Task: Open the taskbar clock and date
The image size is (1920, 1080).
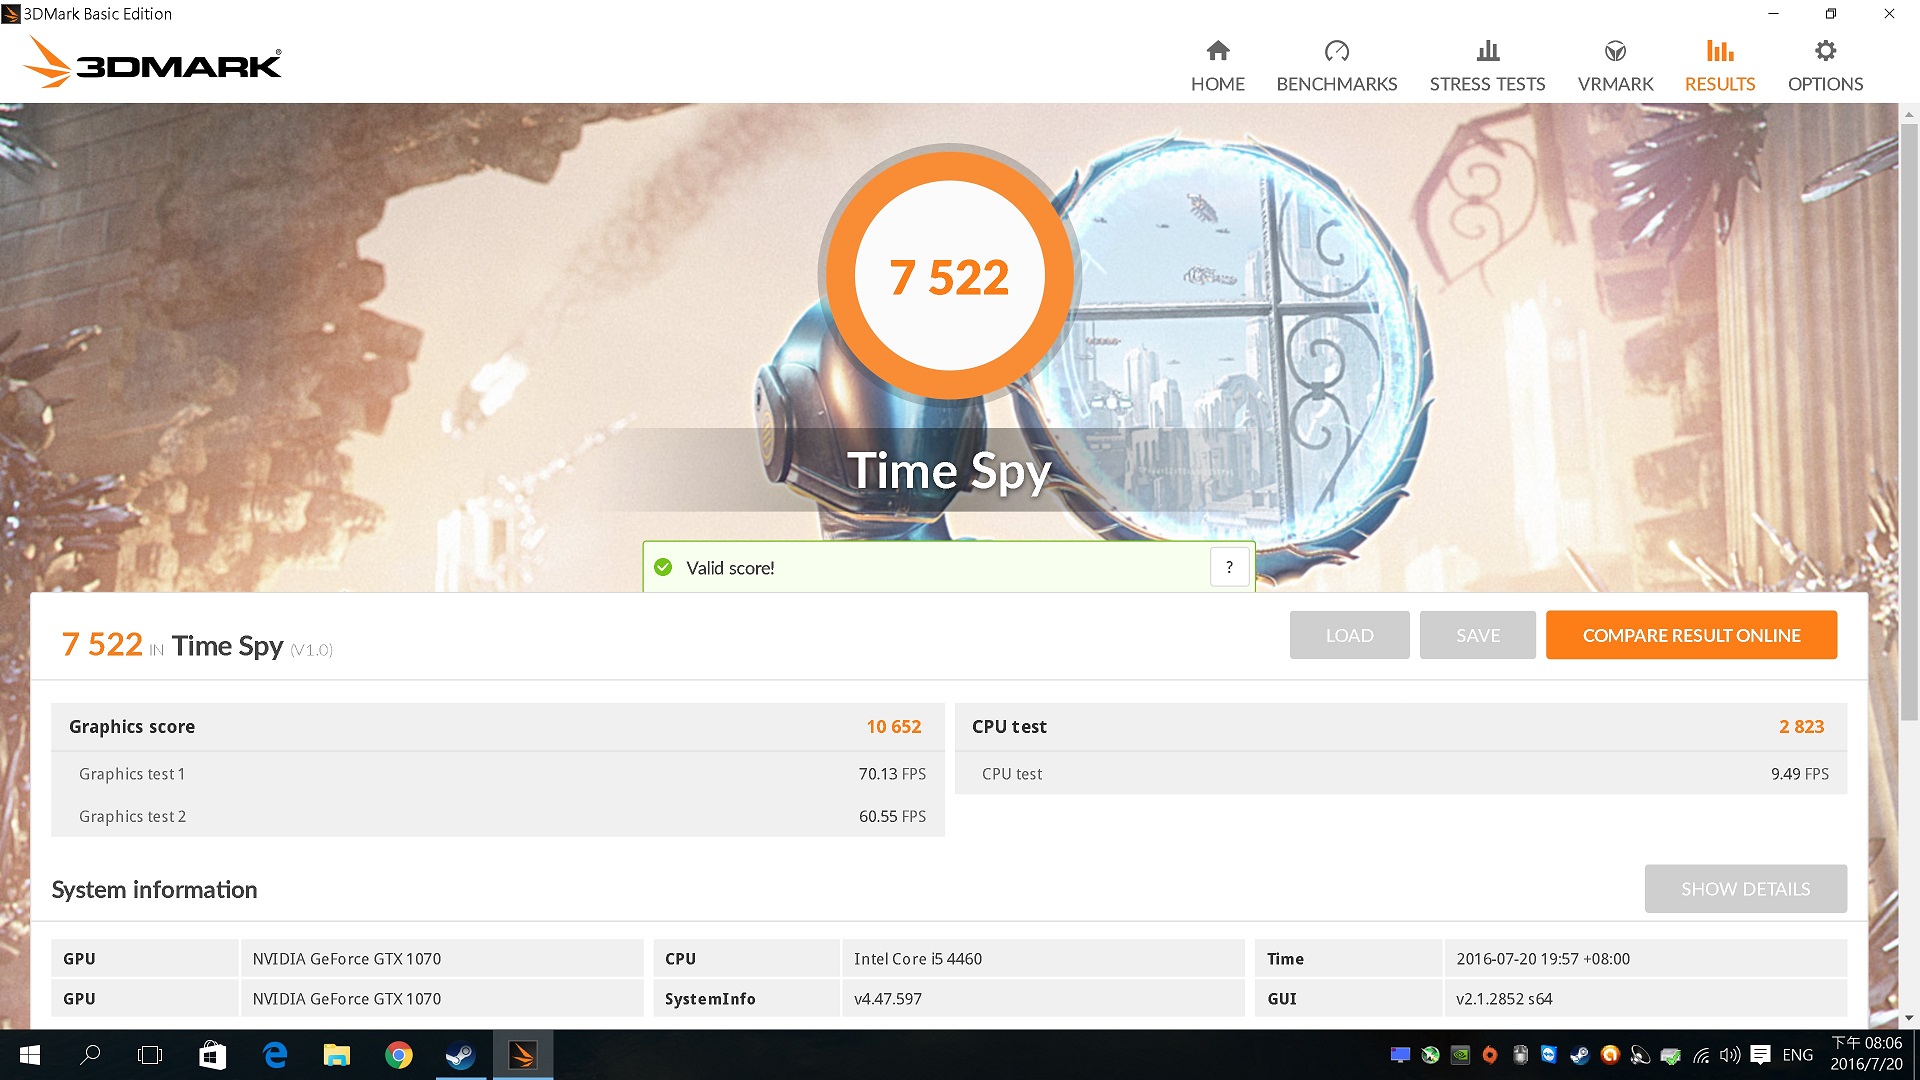Action: tap(1866, 1054)
